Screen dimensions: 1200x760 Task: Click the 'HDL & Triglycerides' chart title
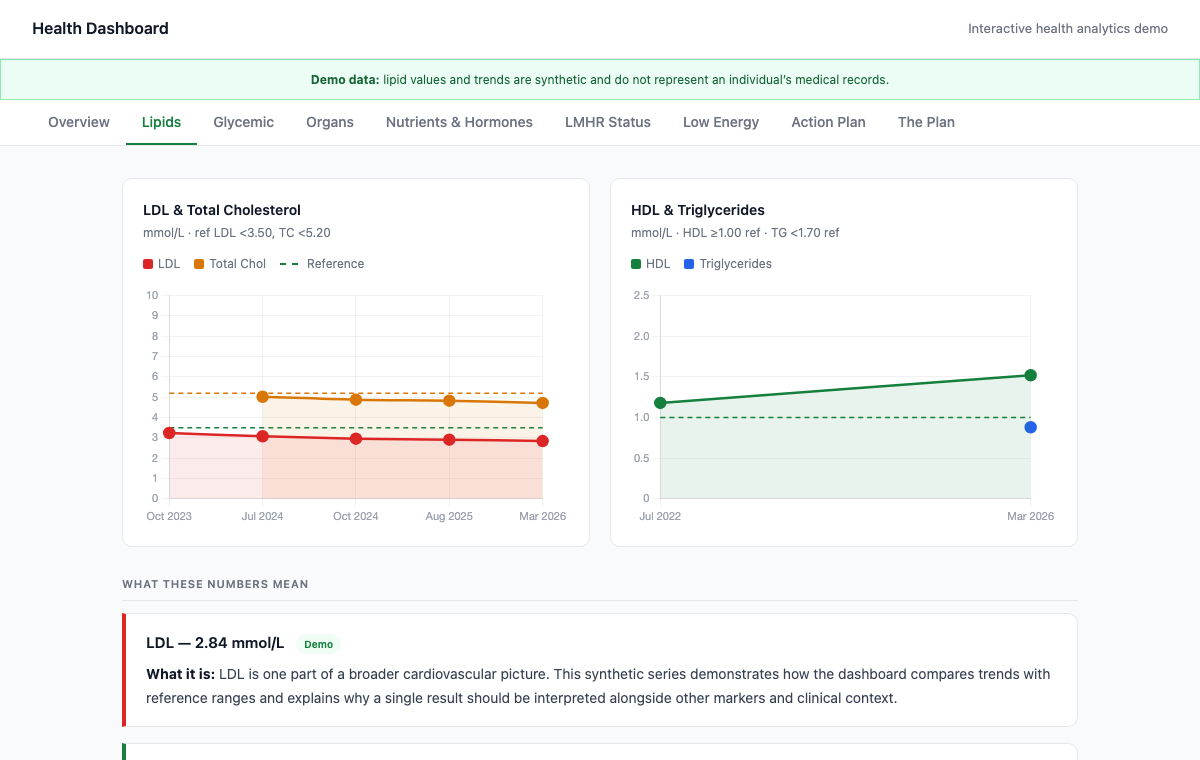pos(698,210)
